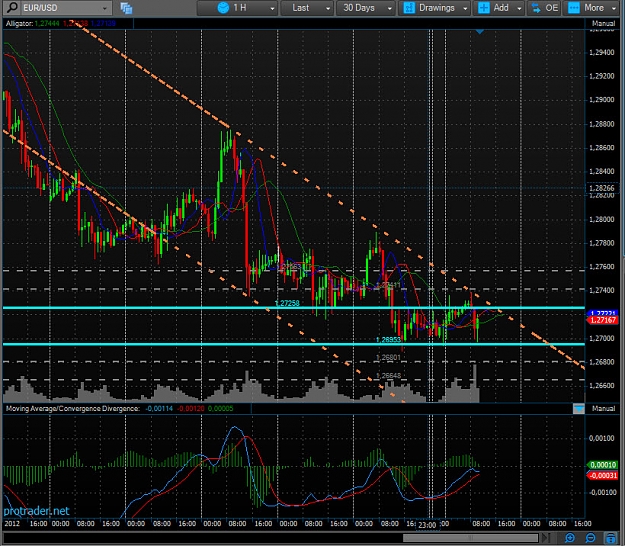The image size is (625, 546).
Task: Click the horizontal chart scrollbar thumb
Action: click(470, 538)
